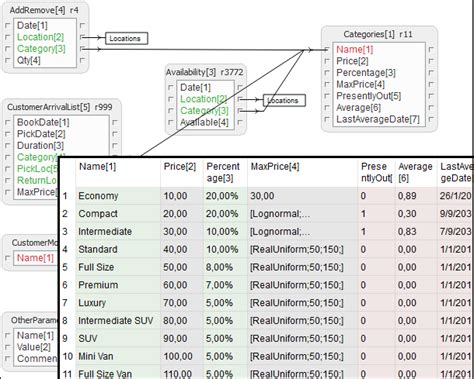Select PickDate[2] field in CustomerArrivalList
Image resolution: width=474 pixels, height=379 pixels.
tap(41, 134)
